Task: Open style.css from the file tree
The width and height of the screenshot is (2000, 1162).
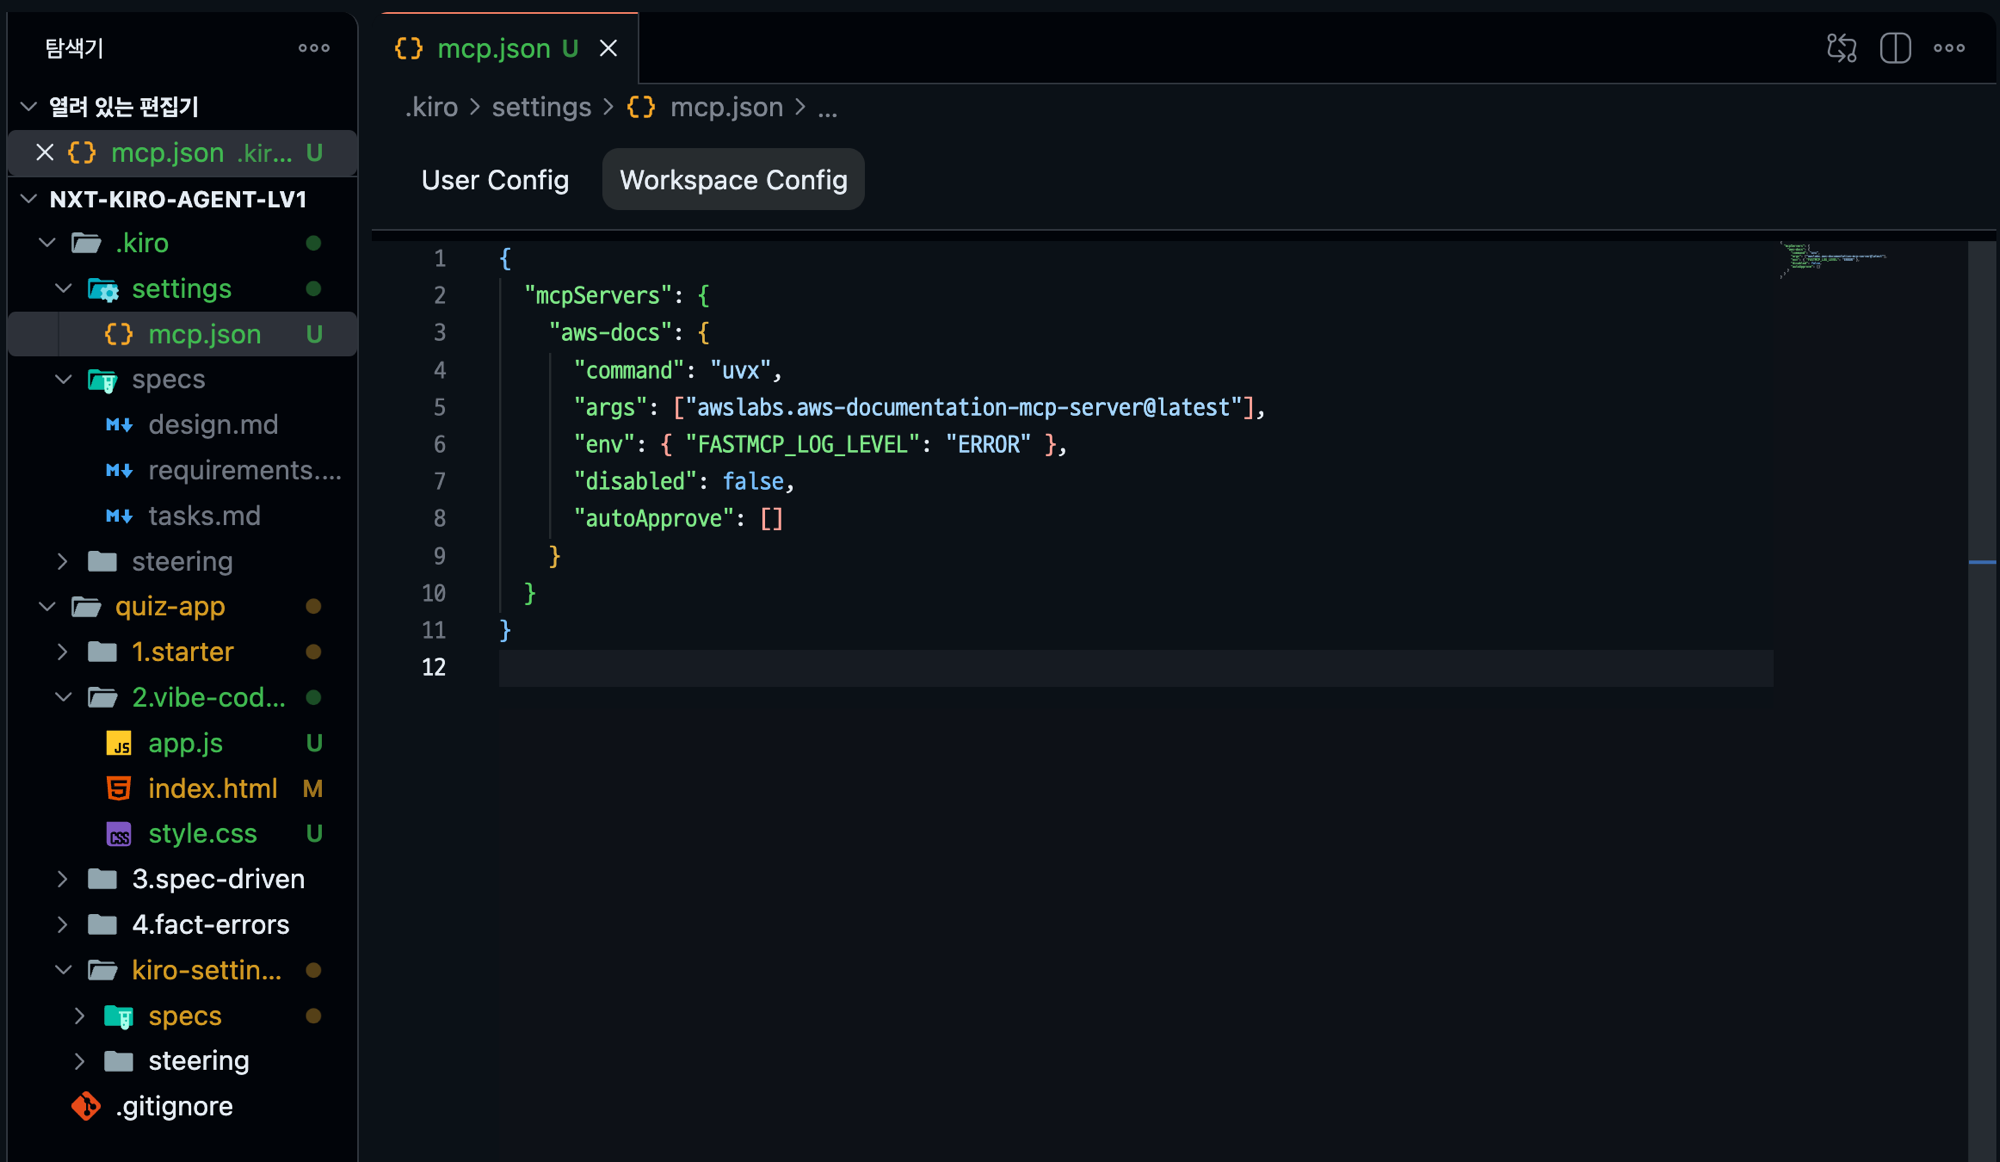Action: pos(202,834)
